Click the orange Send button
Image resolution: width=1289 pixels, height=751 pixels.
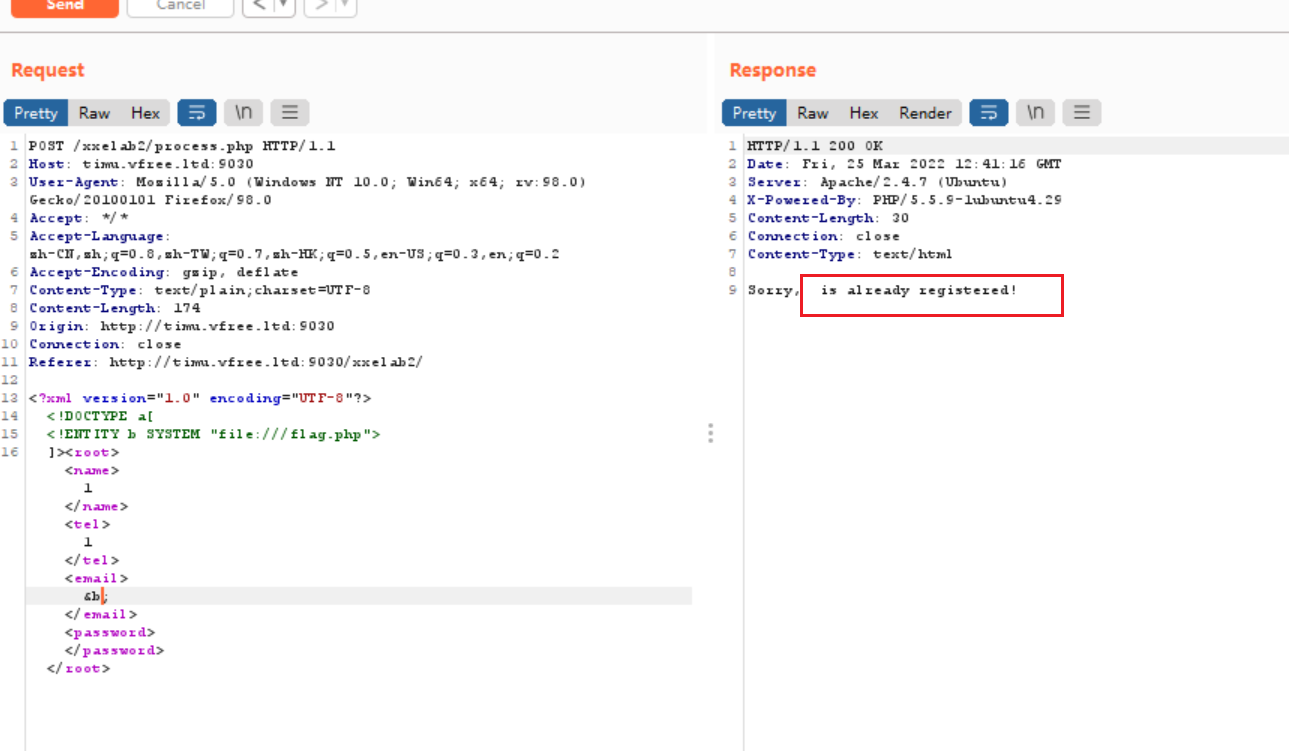coord(65,6)
